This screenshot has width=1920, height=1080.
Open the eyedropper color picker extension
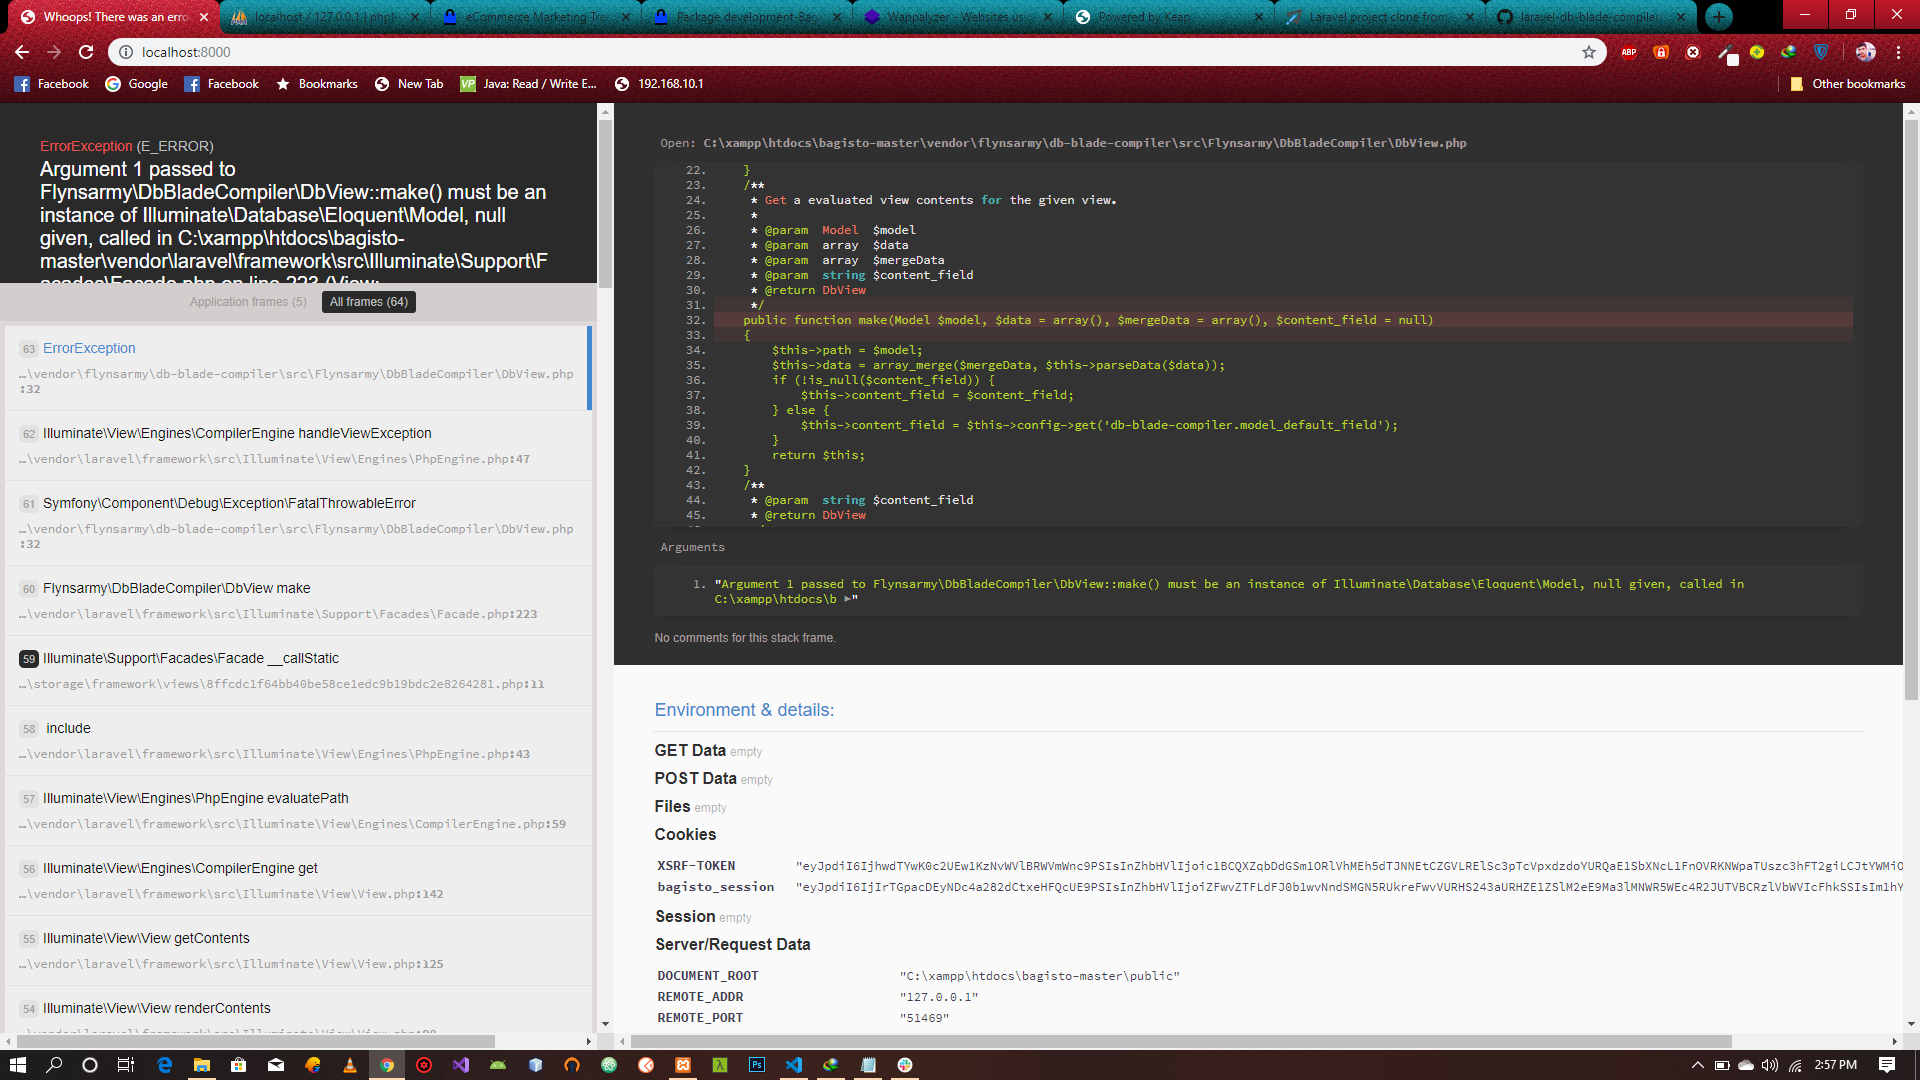click(x=1727, y=53)
